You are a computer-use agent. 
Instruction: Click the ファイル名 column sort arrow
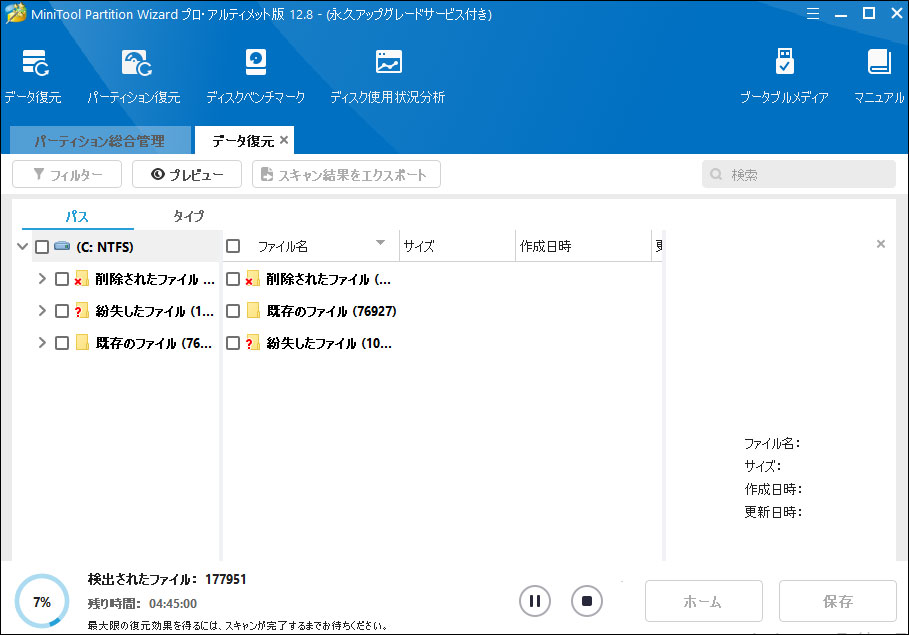click(380, 243)
